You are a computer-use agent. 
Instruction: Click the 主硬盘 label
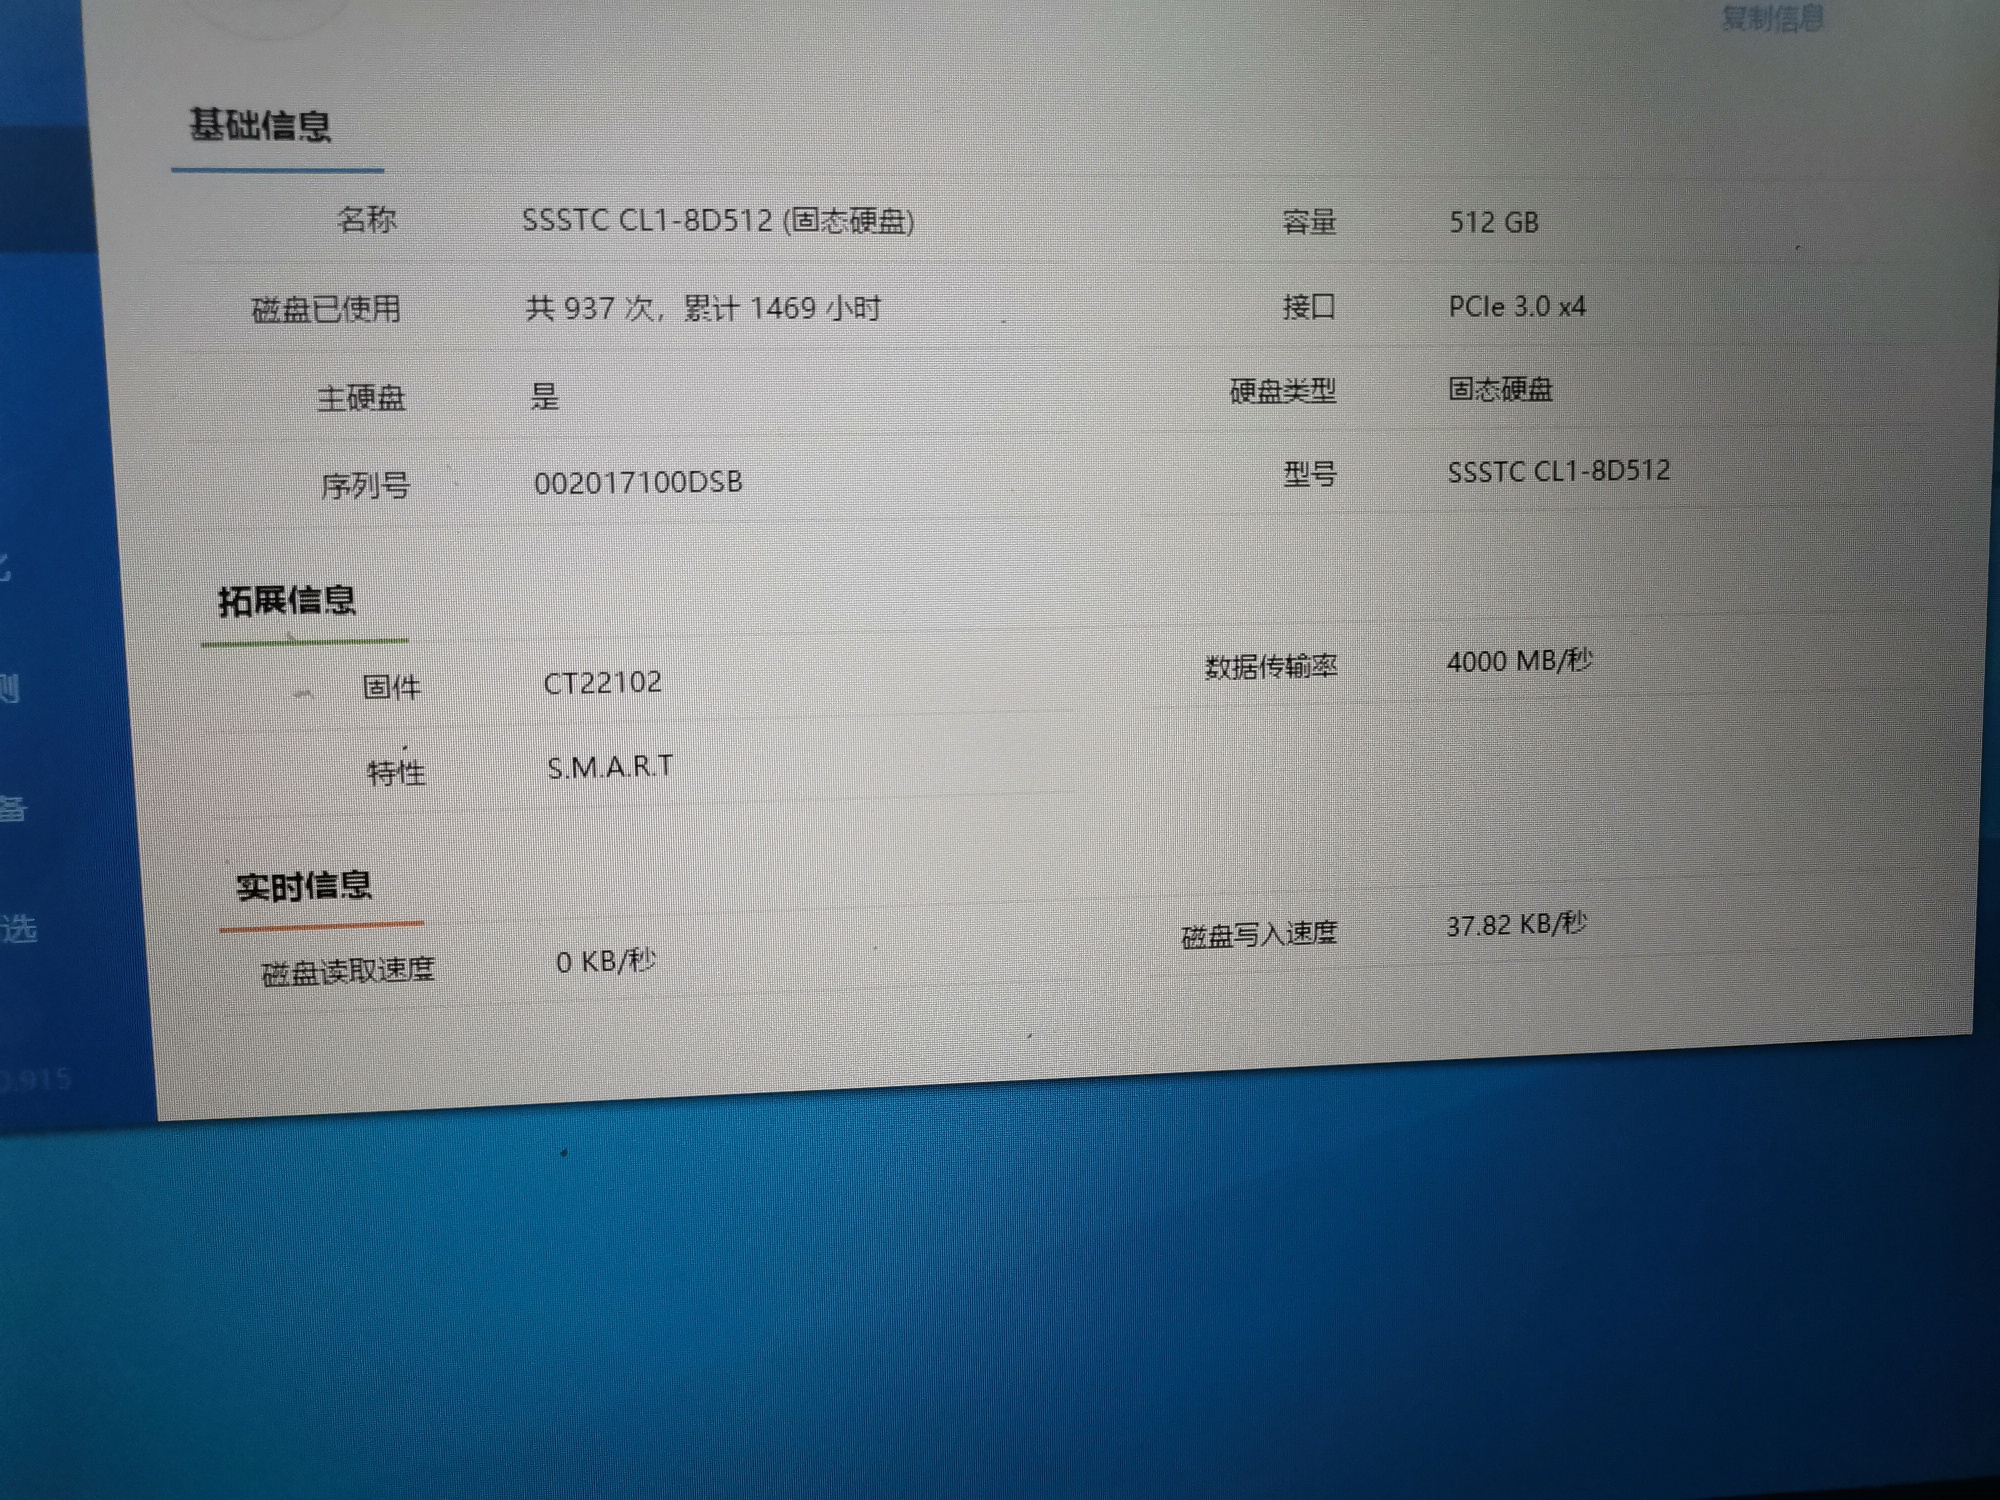[x=361, y=399]
